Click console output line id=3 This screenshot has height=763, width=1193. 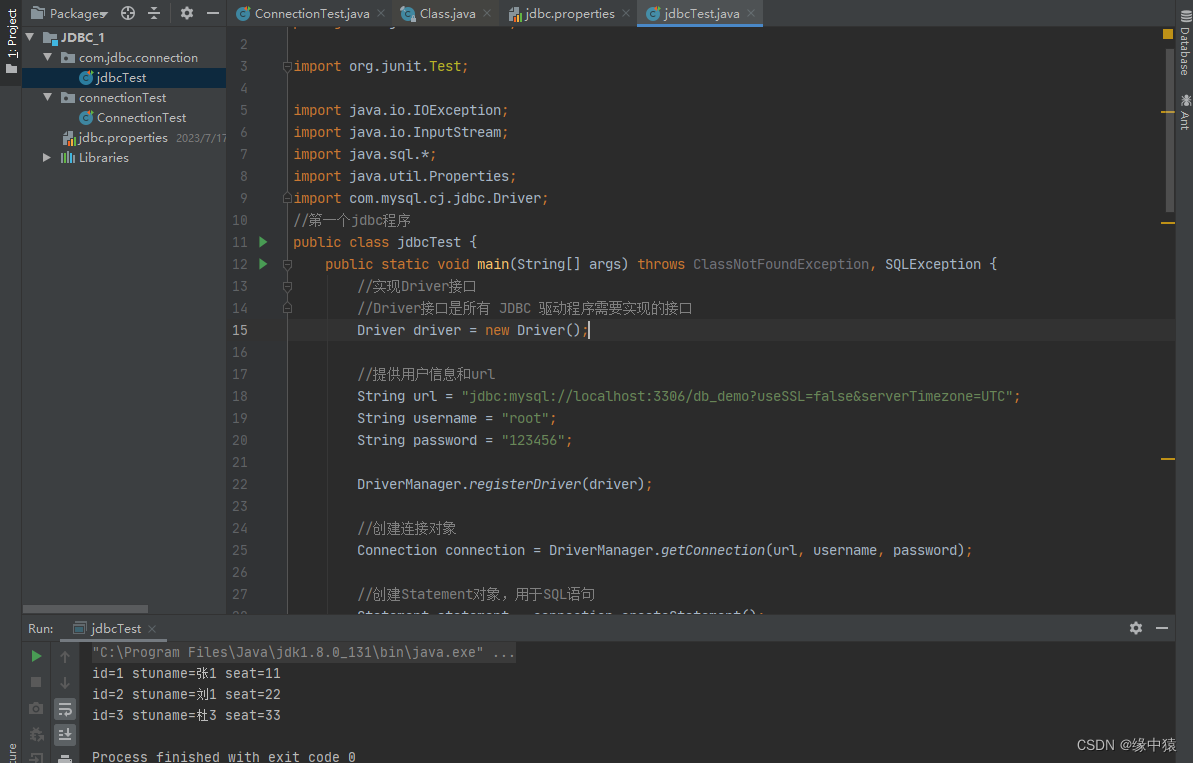[x=186, y=715]
